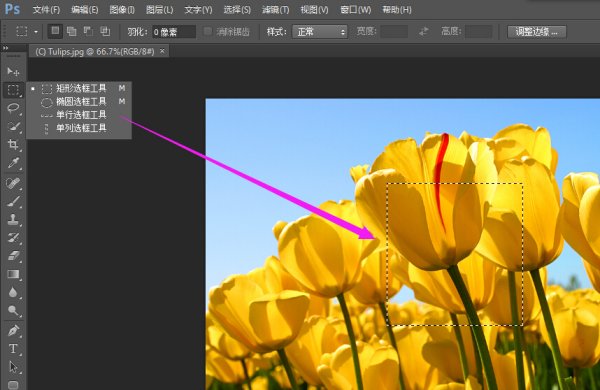
Task: Click the 羽化 feather input field
Action: pyautogui.click(x=174, y=32)
